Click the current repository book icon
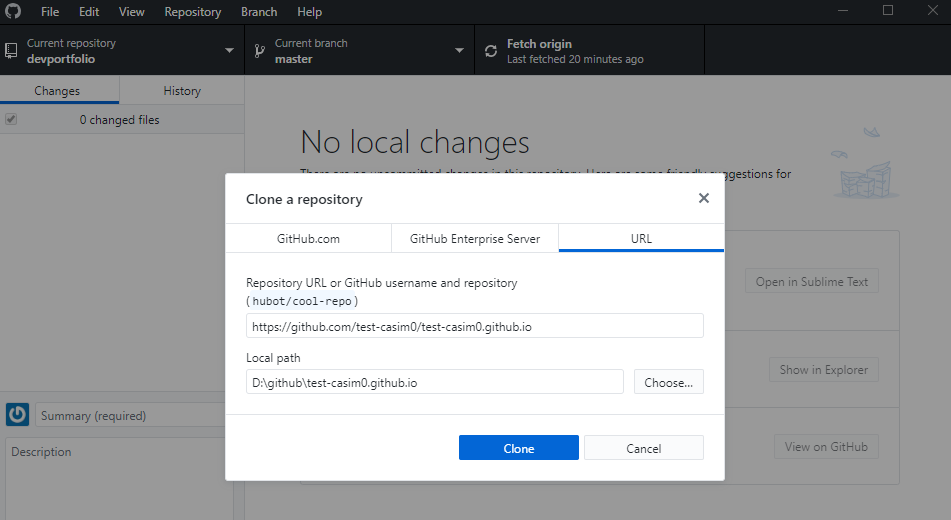The height and width of the screenshot is (520, 951). [12, 50]
